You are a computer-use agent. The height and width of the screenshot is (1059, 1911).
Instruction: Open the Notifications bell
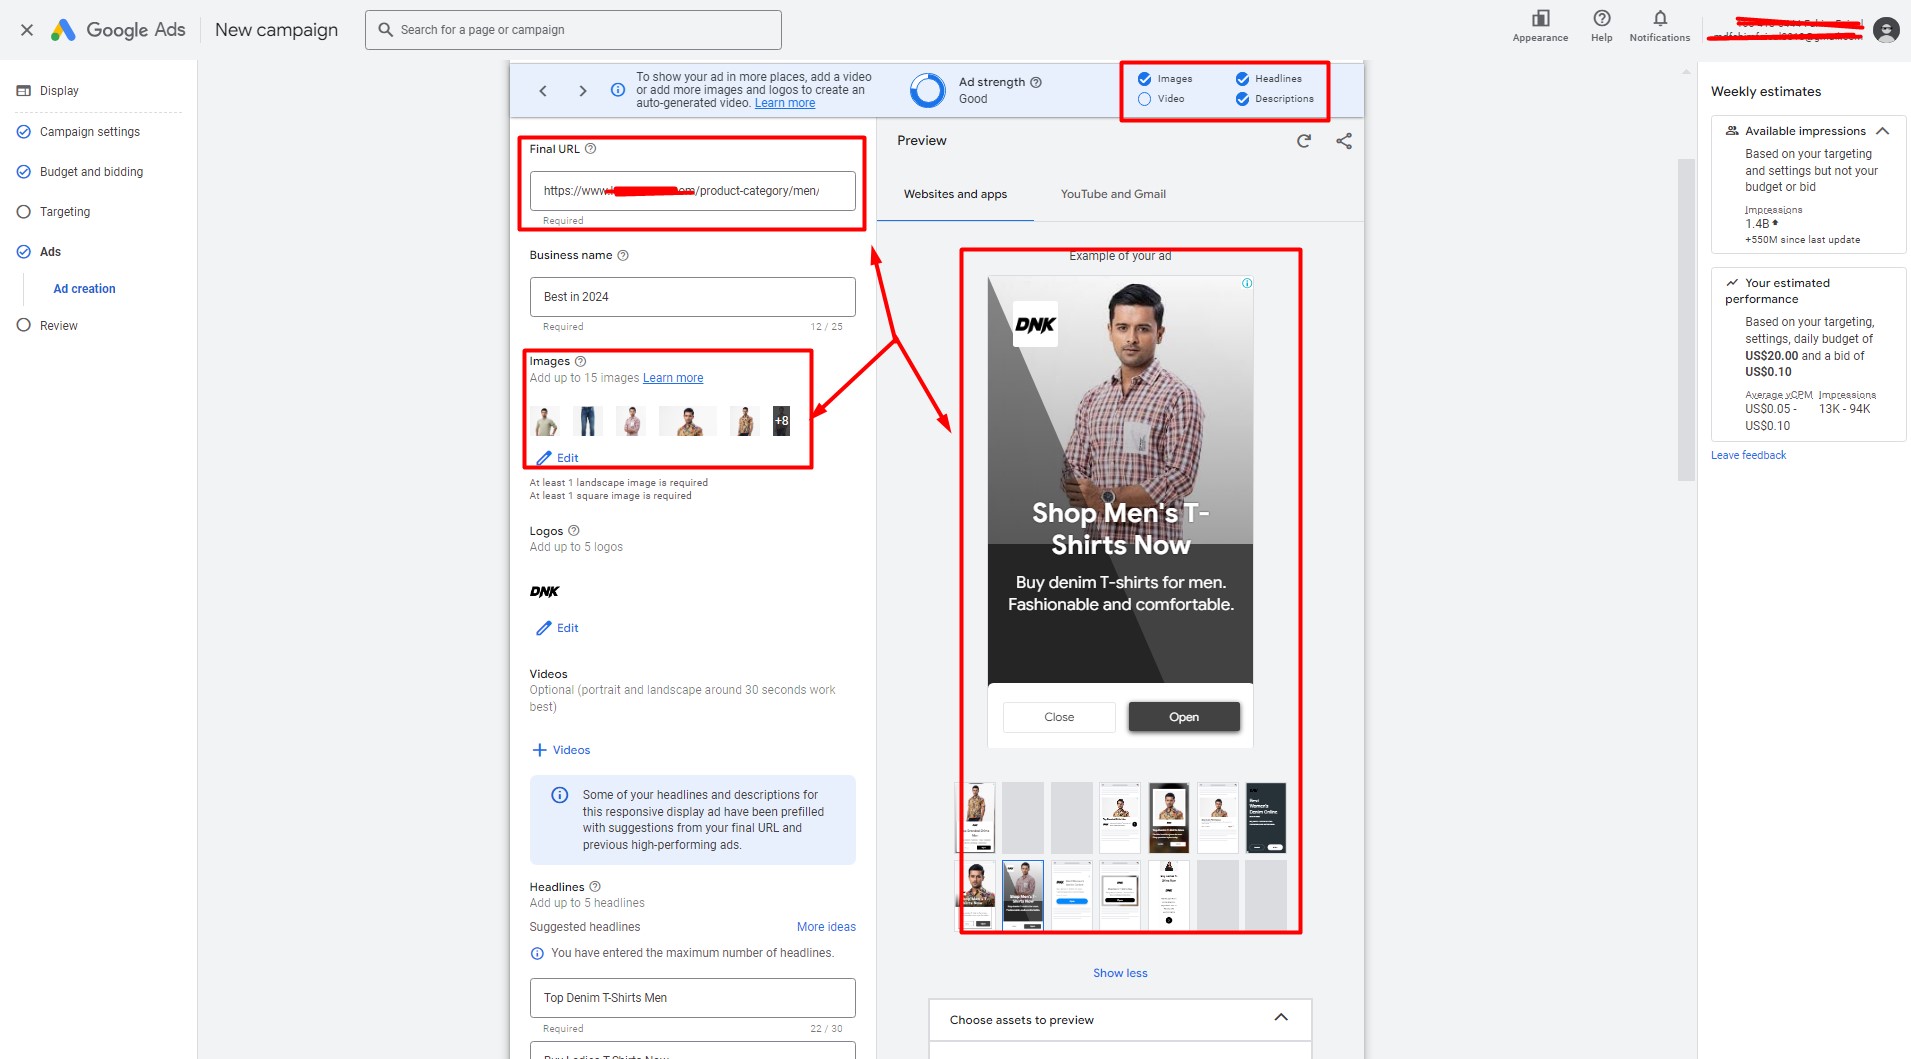click(x=1660, y=18)
